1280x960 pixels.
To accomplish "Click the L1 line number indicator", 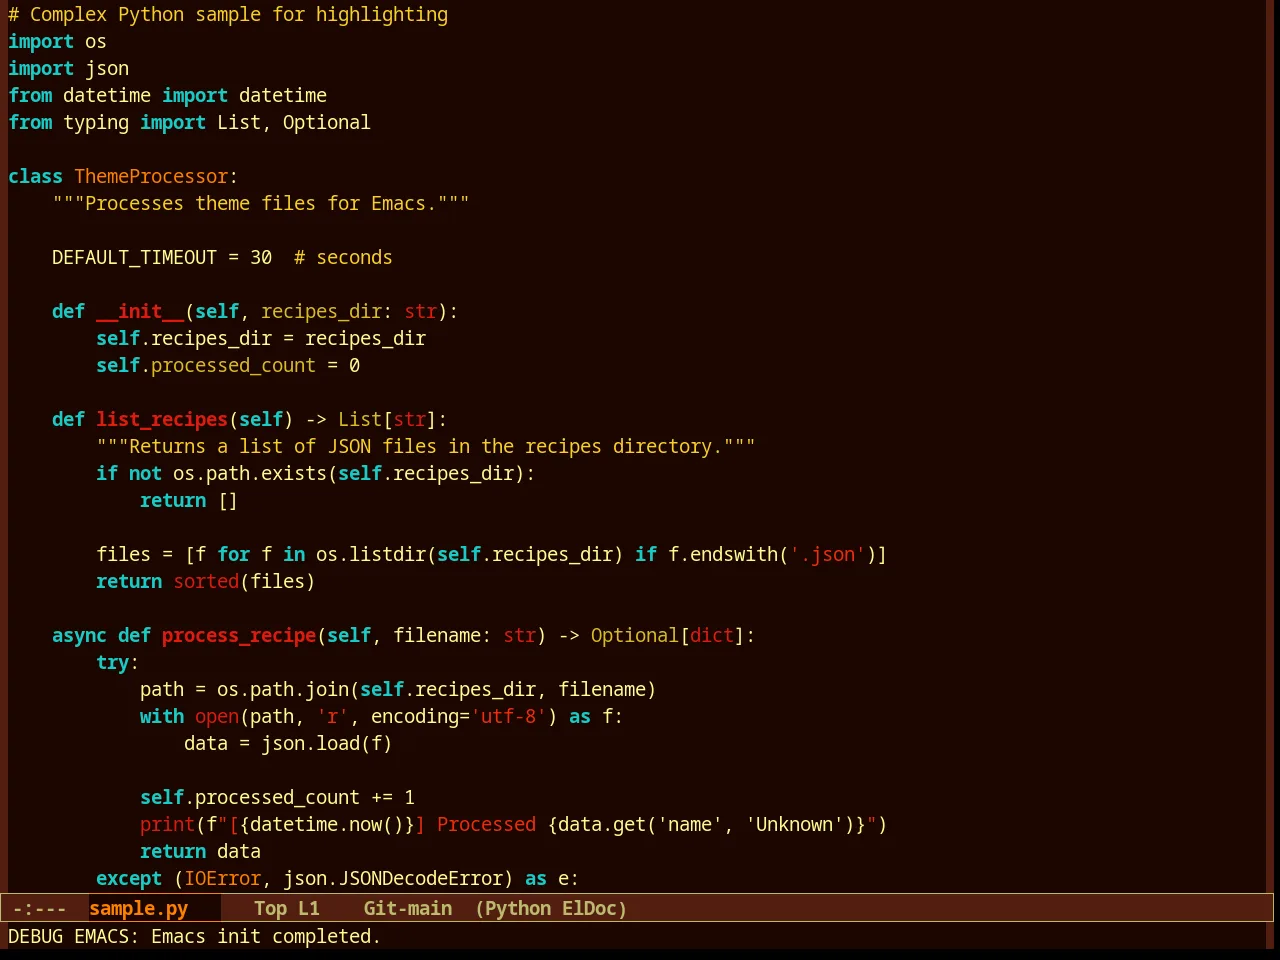I will pos(309,908).
